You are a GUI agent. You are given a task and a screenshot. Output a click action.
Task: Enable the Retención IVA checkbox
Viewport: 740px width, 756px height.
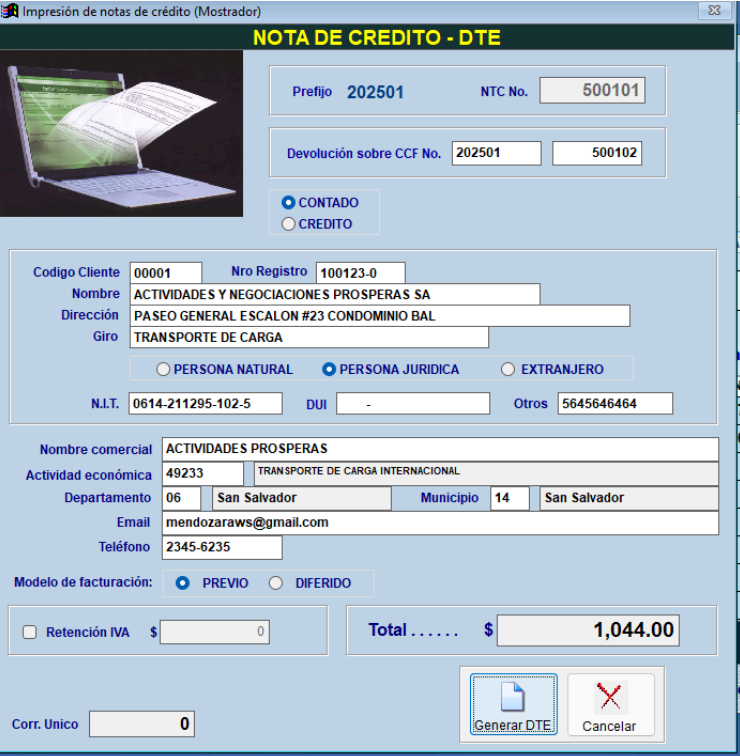(x=30, y=632)
